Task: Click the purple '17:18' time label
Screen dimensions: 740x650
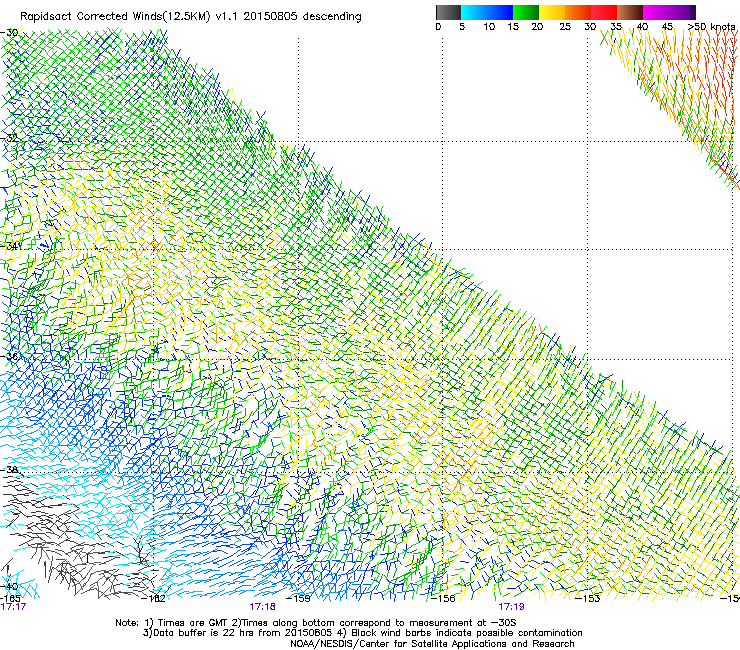Action: click(x=262, y=607)
